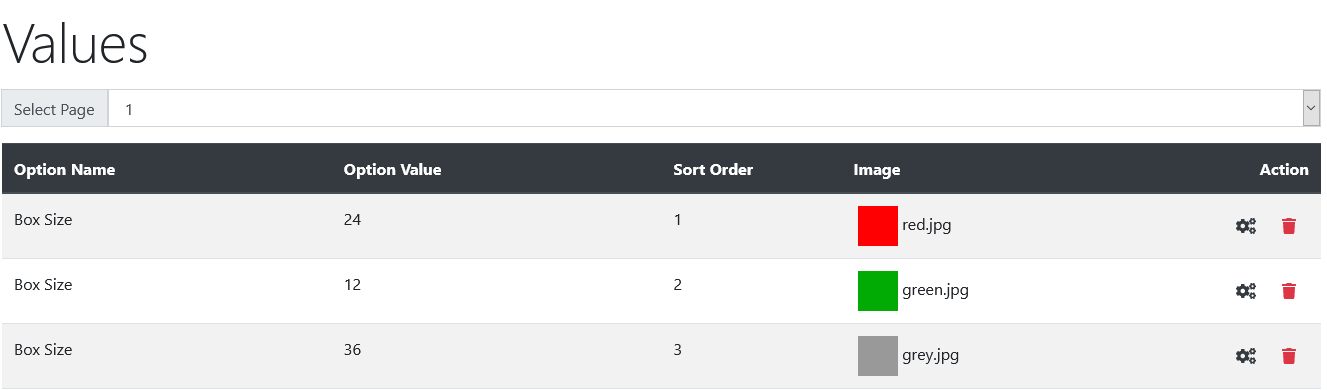Click the Sort Order column header
The image size is (1327, 390).
point(713,170)
